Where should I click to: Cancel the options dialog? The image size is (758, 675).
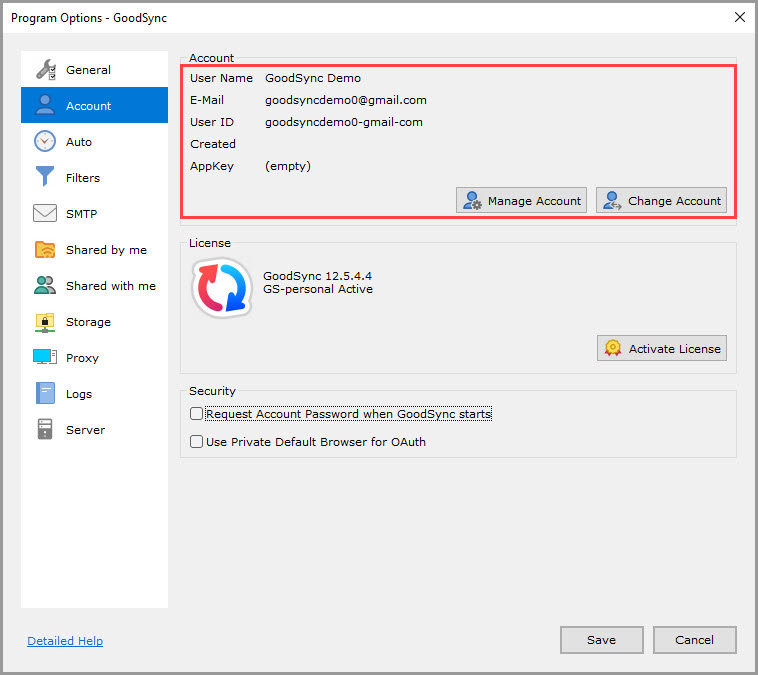tap(694, 640)
